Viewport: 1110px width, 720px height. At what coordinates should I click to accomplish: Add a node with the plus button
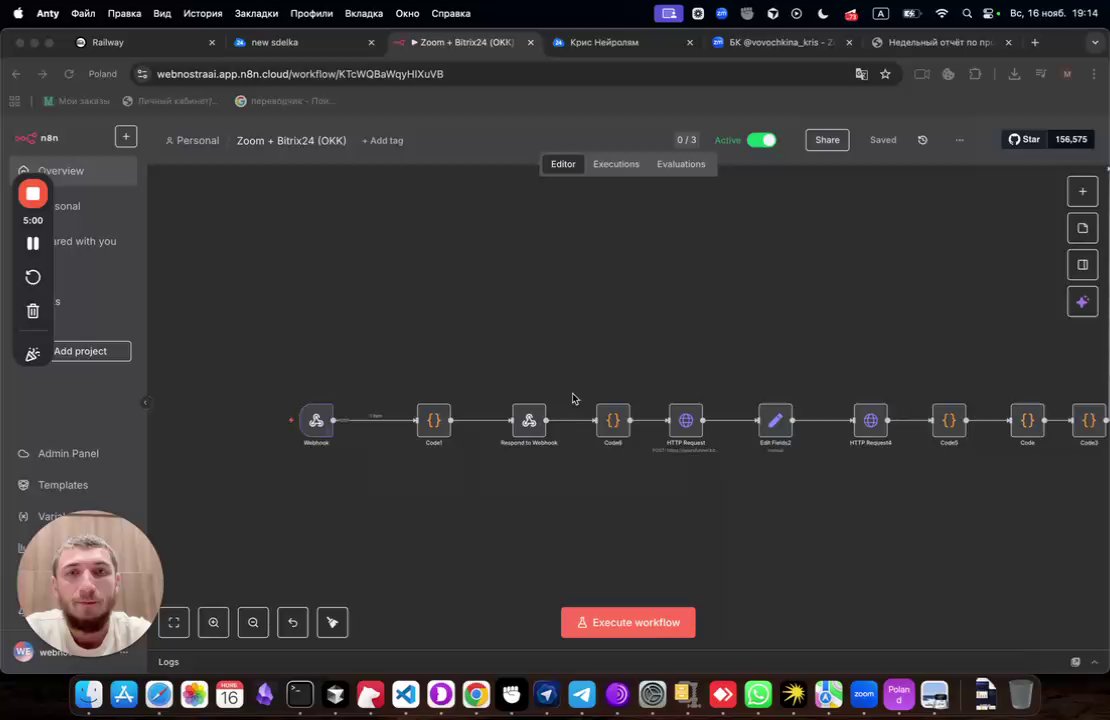pyautogui.click(x=1082, y=191)
